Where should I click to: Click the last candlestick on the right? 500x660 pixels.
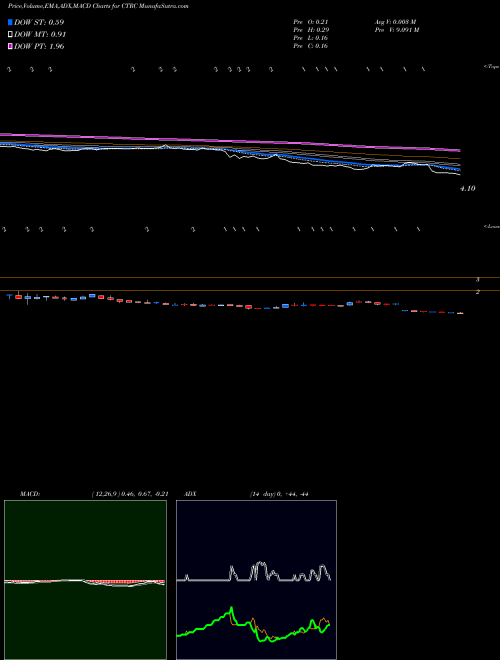tap(460, 313)
